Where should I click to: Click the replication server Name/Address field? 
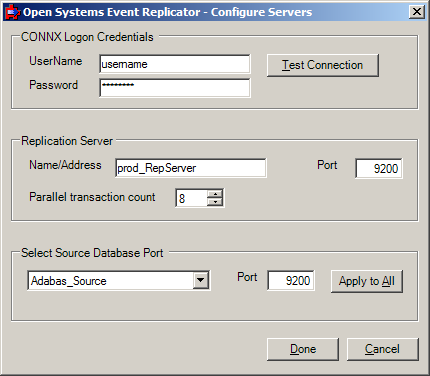[x=190, y=168]
